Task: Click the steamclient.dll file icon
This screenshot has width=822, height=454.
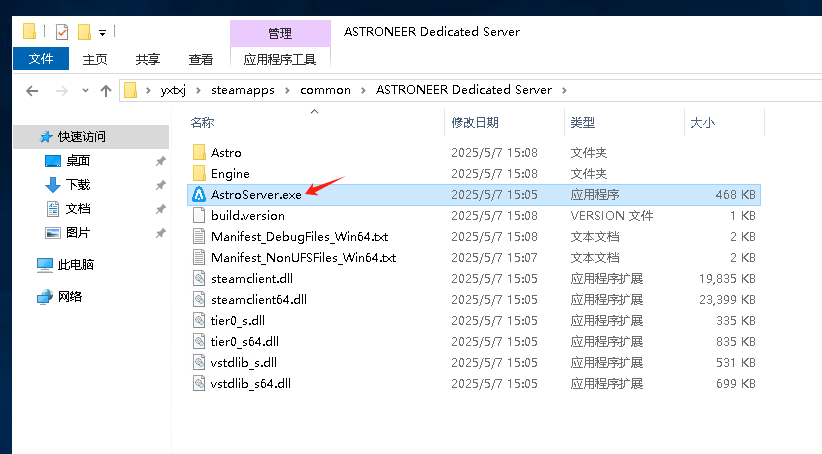Action: pyautogui.click(x=199, y=278)
